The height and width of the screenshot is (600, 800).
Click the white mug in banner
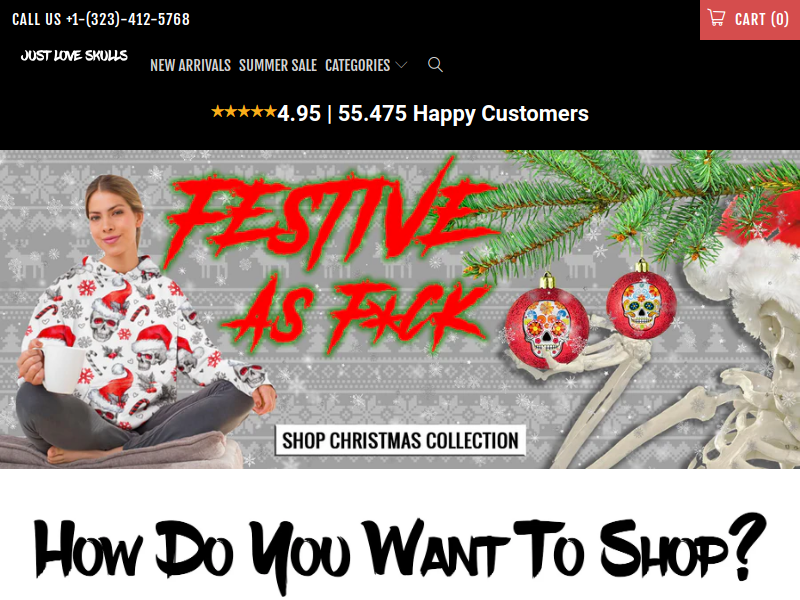click(59, 367)
